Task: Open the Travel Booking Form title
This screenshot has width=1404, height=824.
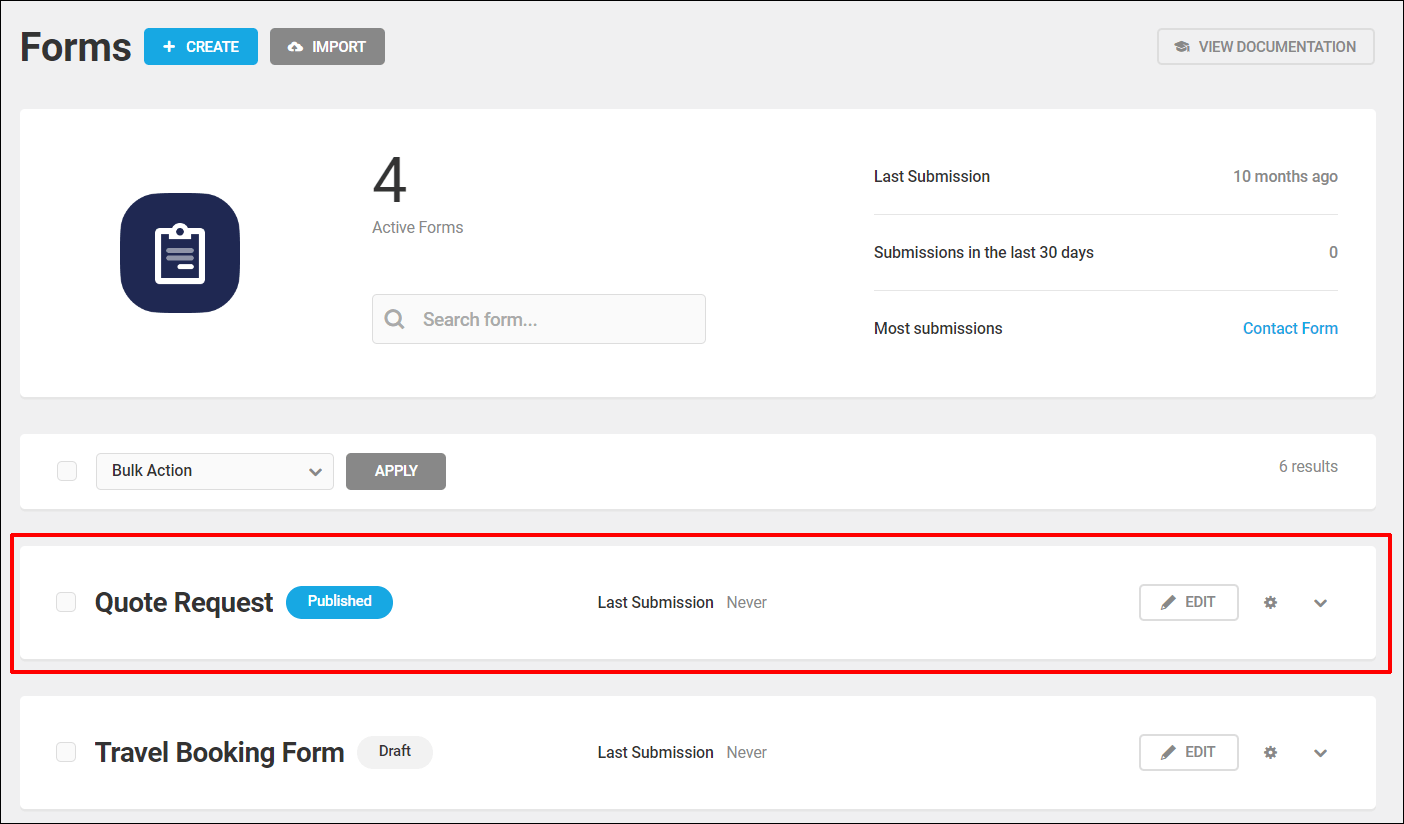Action: click(x=220, y=753)
